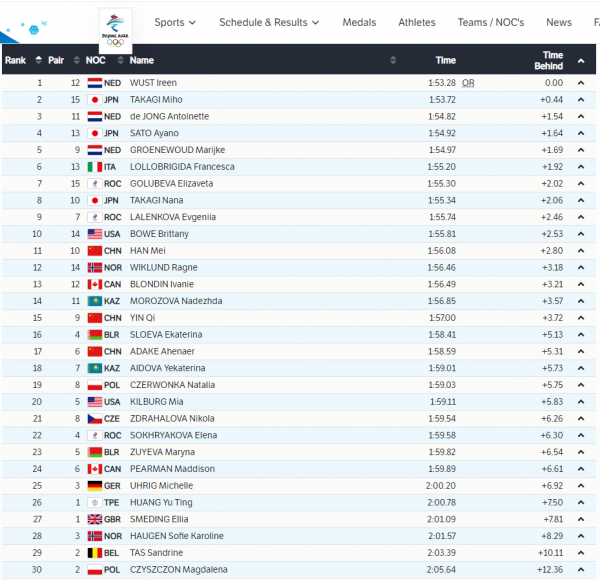Expand details for SOKHRYAKOVA Elena row
The image size is (600, 581).
(581, 435)
